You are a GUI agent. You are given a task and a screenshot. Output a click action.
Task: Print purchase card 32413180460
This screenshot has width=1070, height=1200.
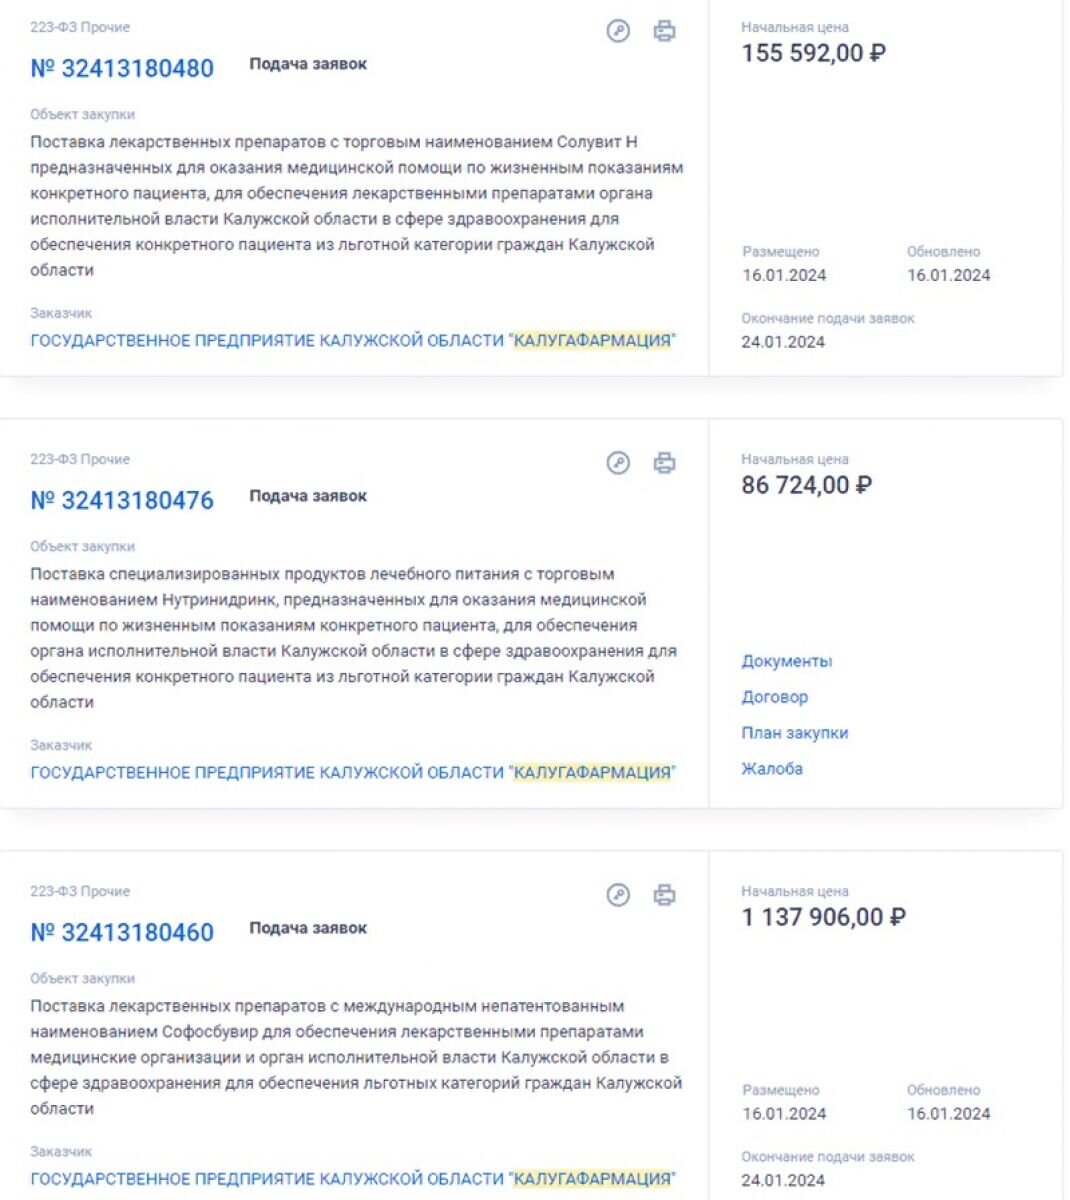664,895
